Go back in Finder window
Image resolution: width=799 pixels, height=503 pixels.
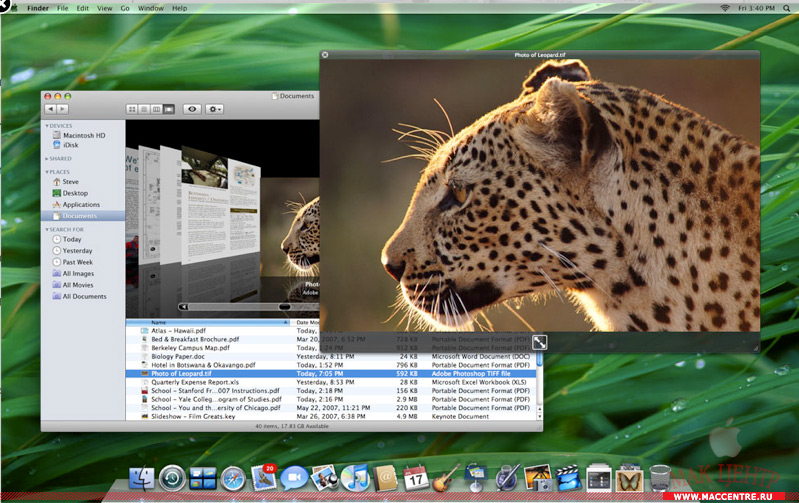tap(50, 109)
